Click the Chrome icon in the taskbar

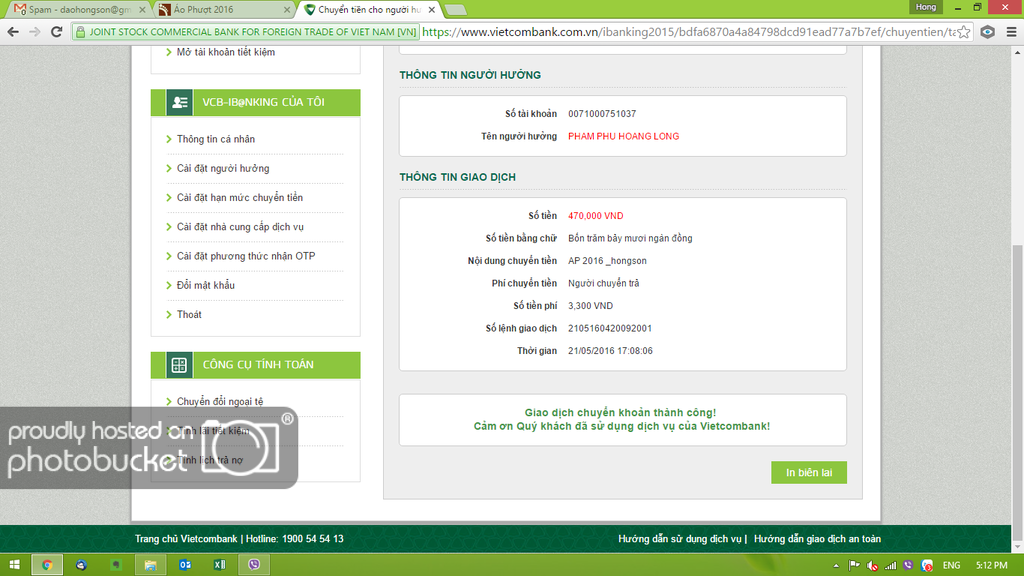(47, 565)
